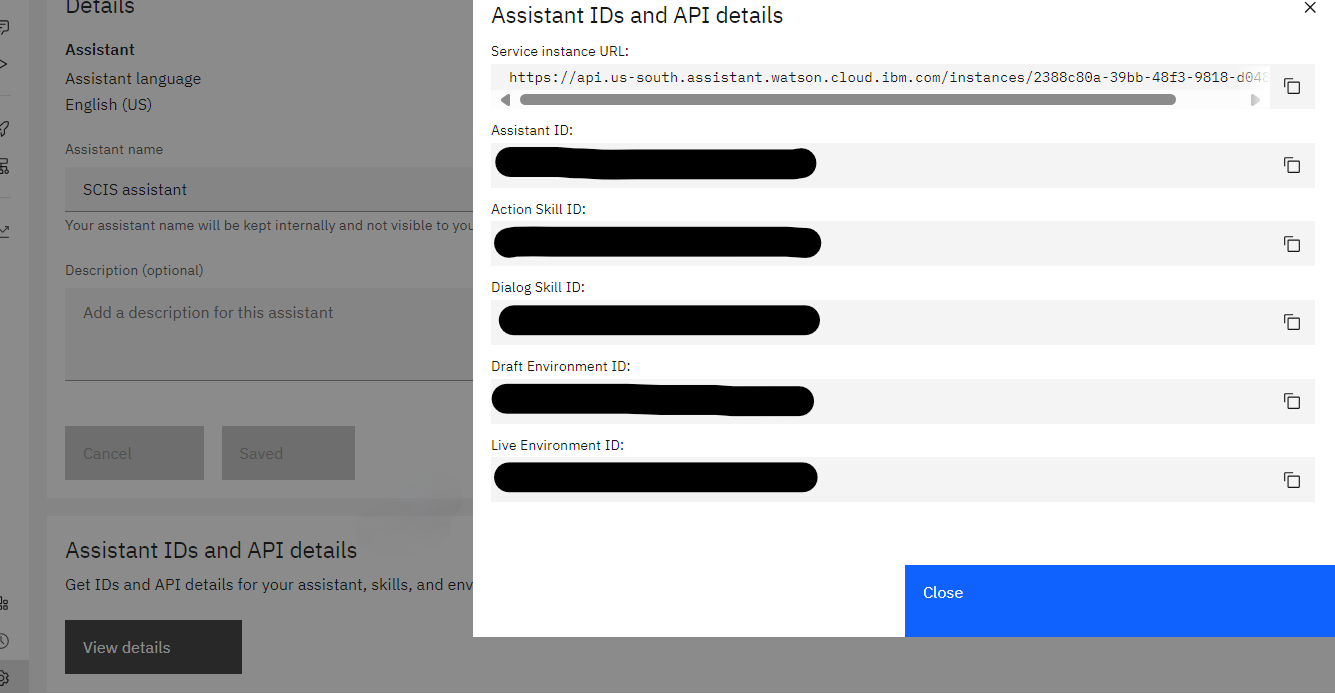Copy the Dialog Skill ID
Viewport: 1335px width, 693px height.
pos(1292,322)
